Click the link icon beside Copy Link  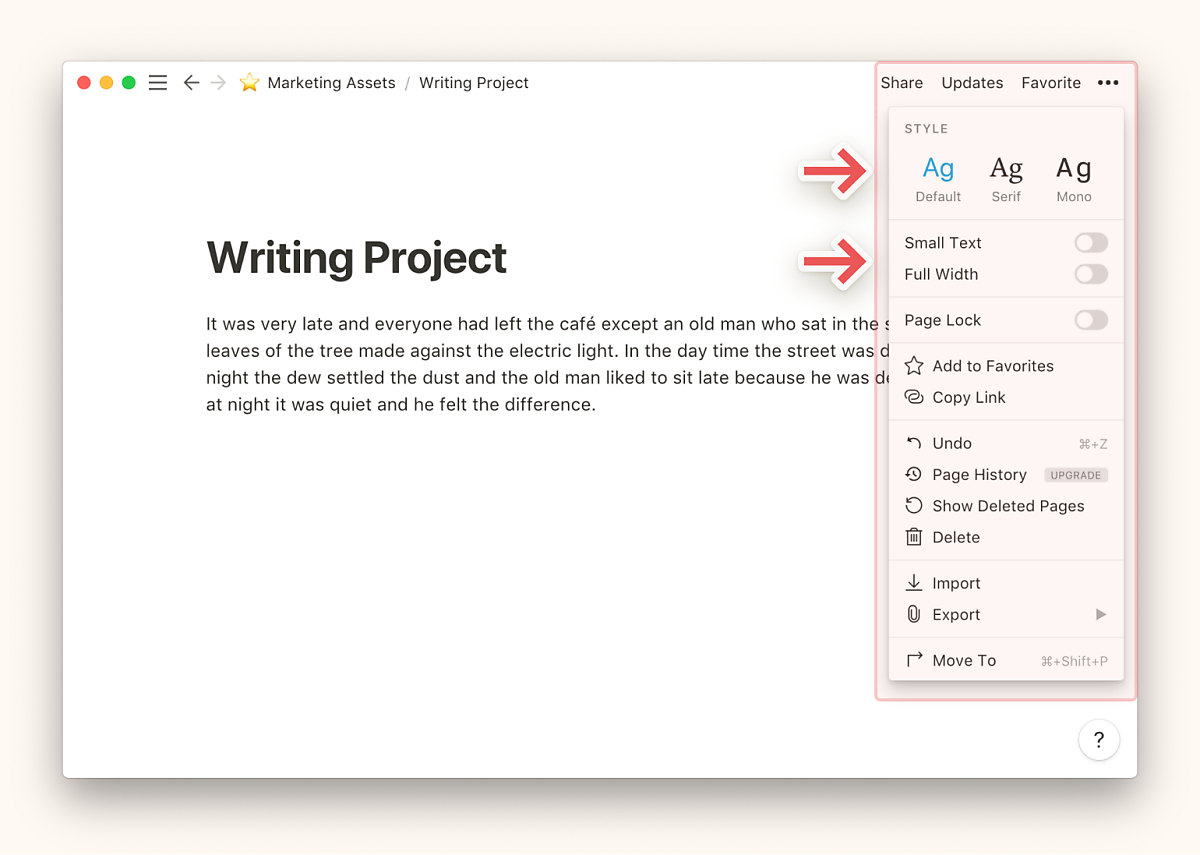click(x=914, y=397)
